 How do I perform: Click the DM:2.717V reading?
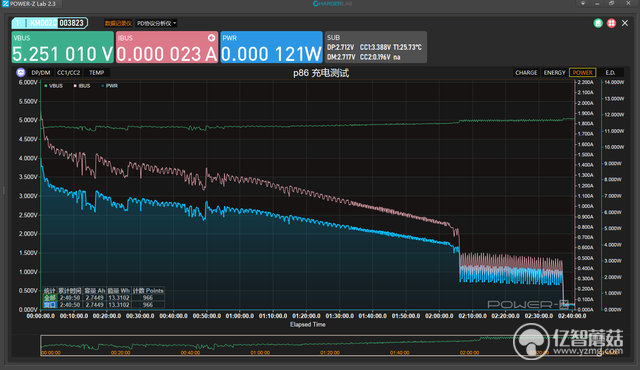pos(341,57)
